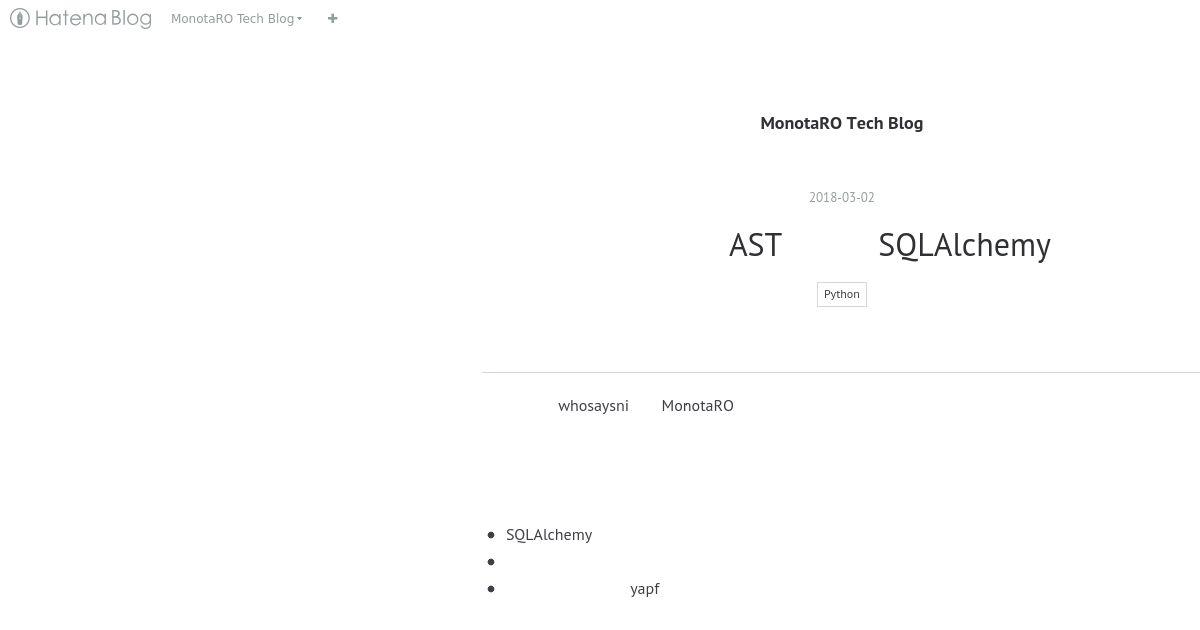Click the month 03 in post date
Image resolution: width=1200 pixels, height=630 pixels.
coord(847,197)
